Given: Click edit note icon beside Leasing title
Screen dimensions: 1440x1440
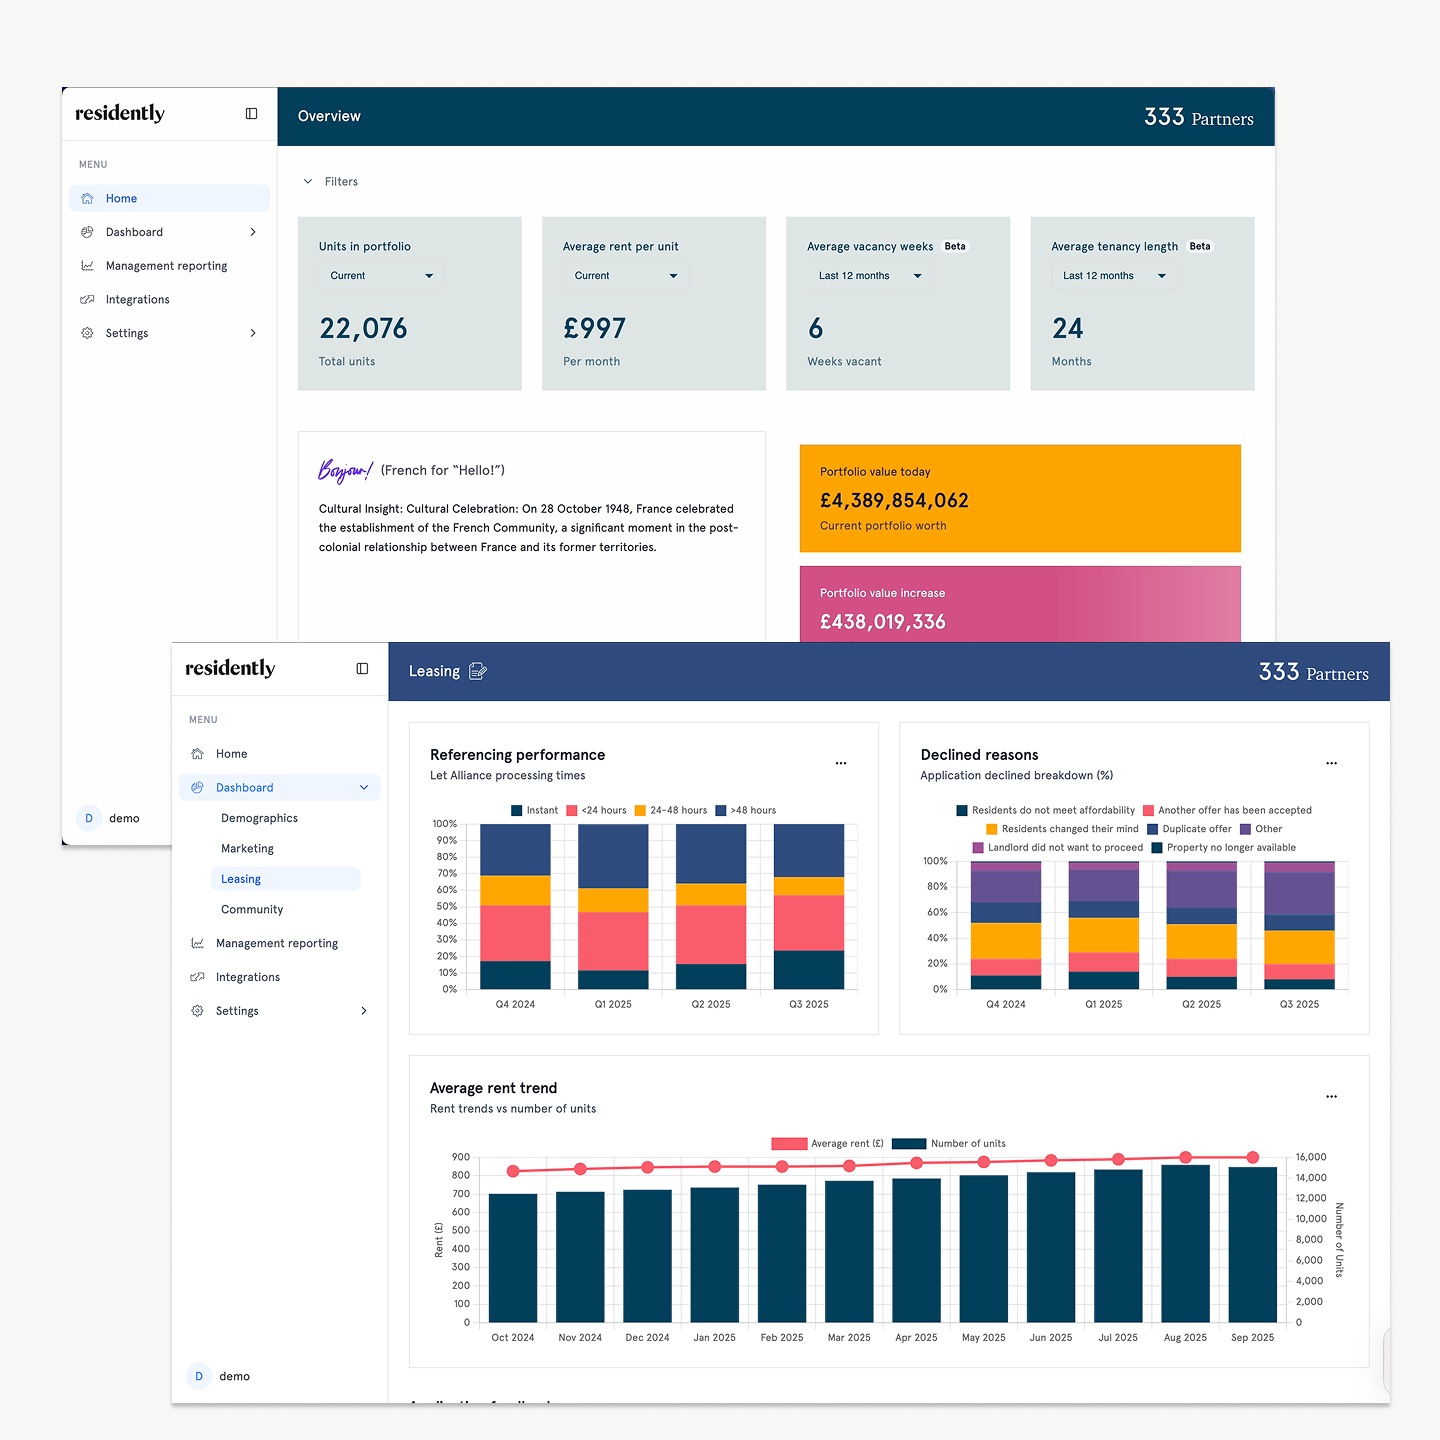Looking at the screenshot, I should click(x=478, y=671).
